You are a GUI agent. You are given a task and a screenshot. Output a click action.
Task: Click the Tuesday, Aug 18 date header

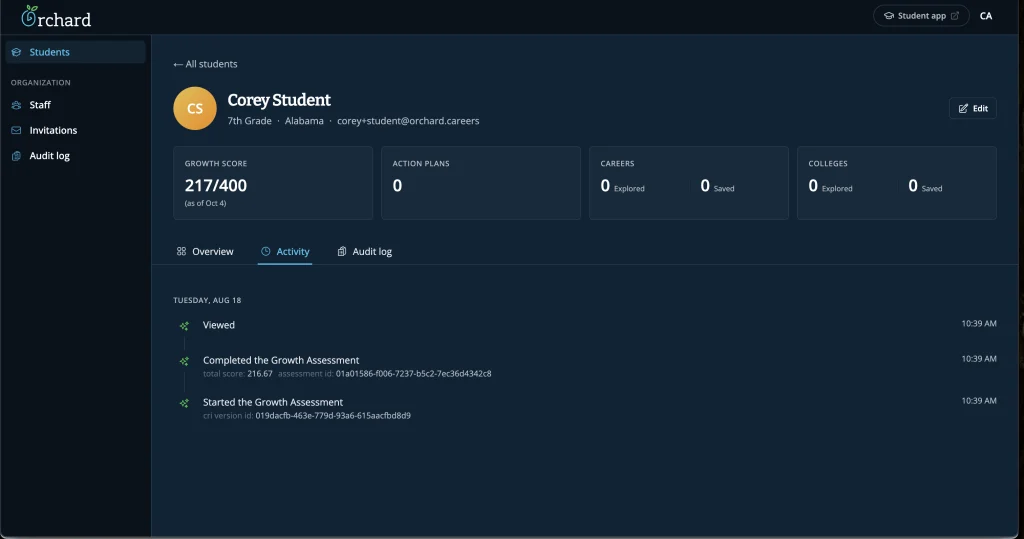(207, 301)
